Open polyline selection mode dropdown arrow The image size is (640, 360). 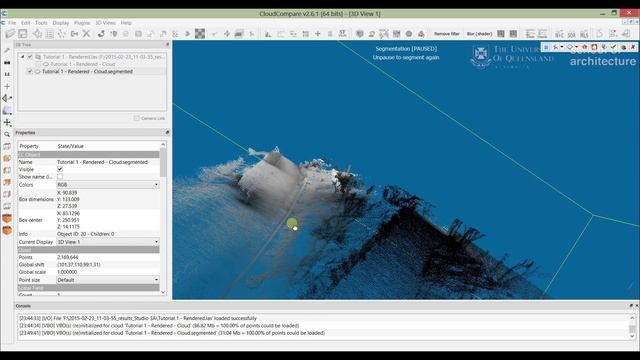click(x=576, y=47)
